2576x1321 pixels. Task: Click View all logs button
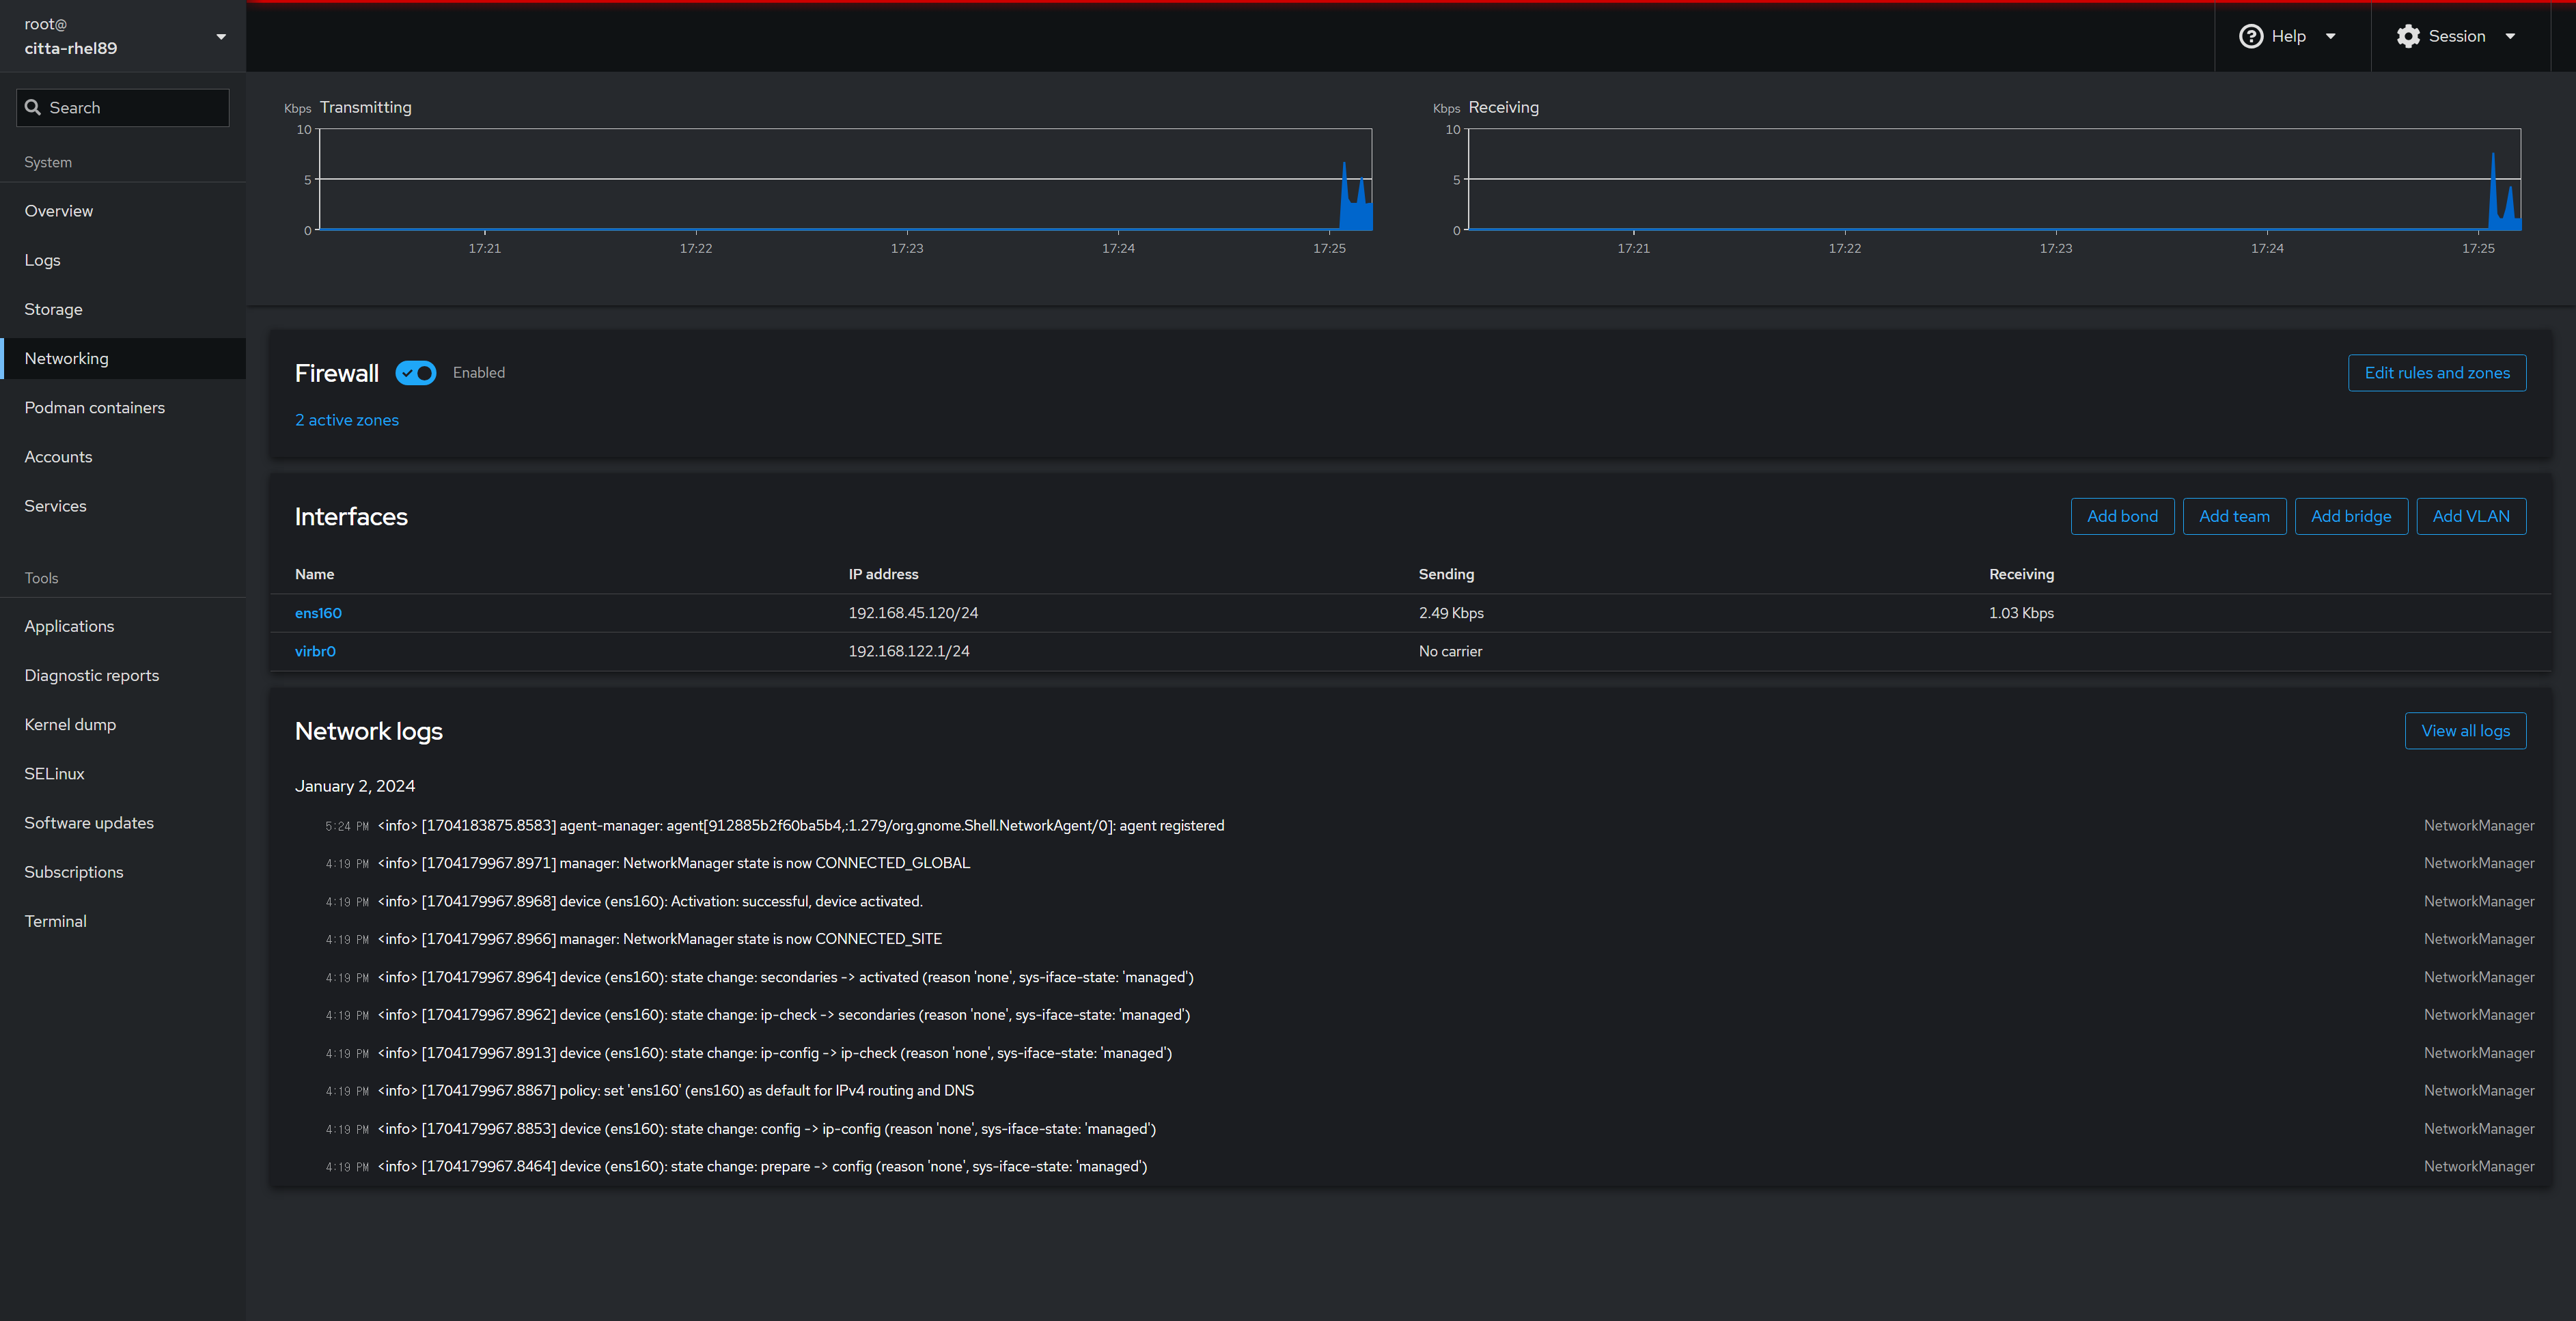(2465, 731)
